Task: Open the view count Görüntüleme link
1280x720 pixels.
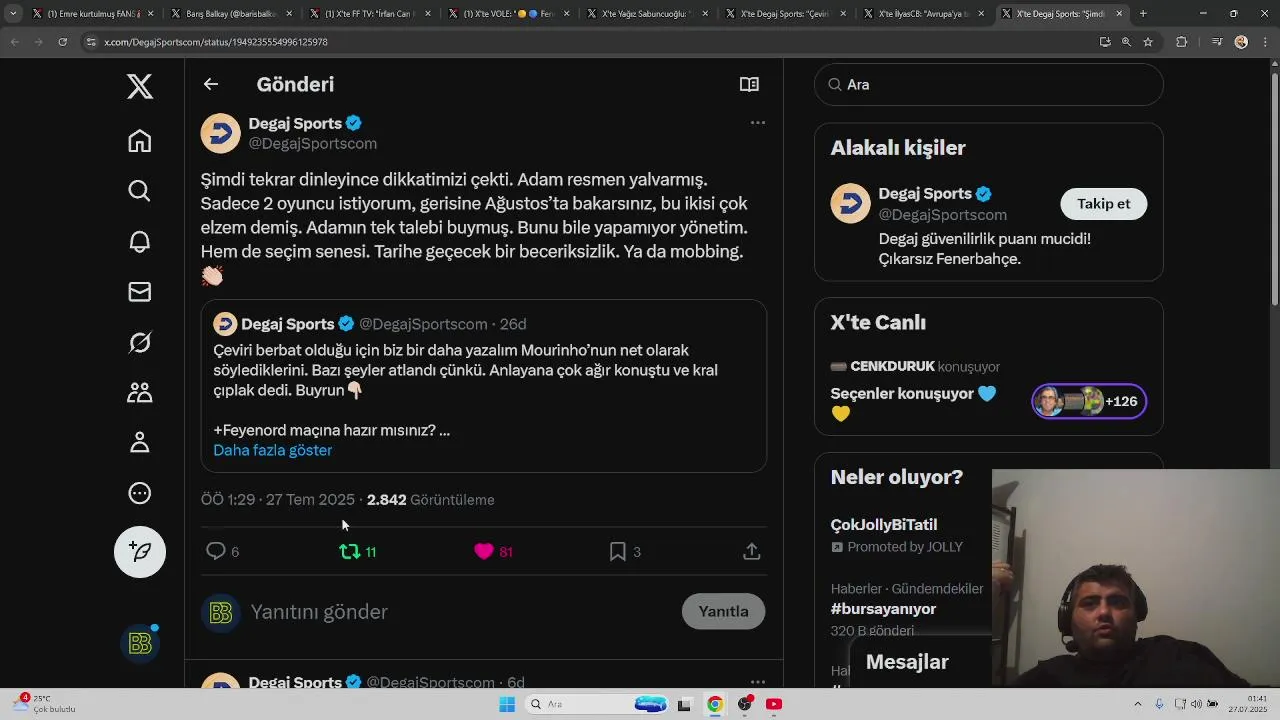Action: coord(431,500)
